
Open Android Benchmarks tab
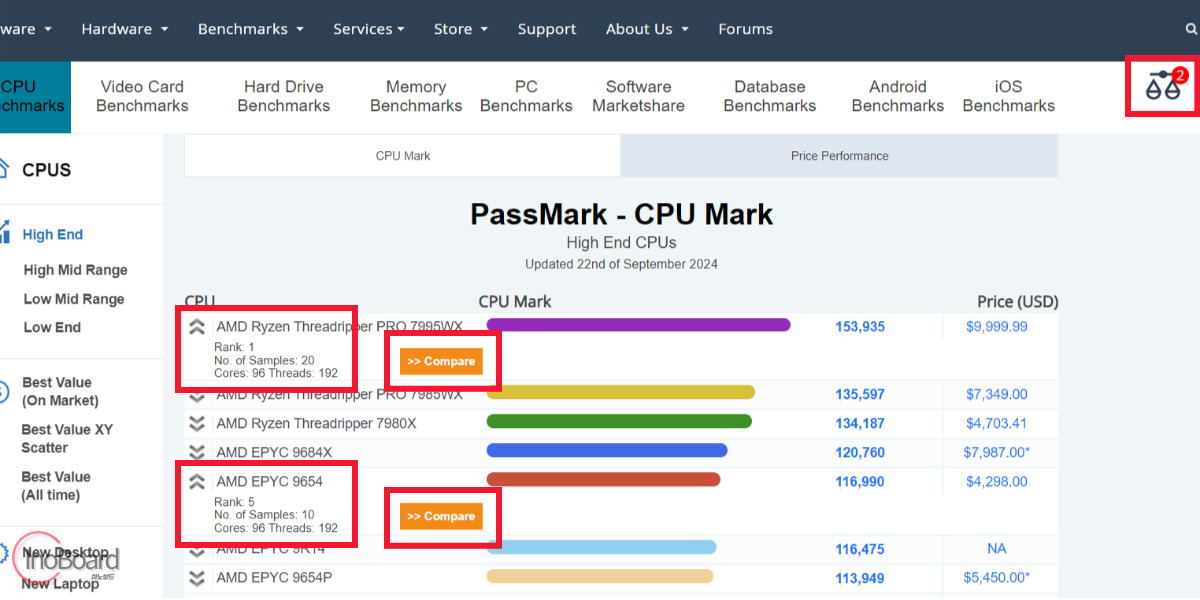tap(898, 96)
